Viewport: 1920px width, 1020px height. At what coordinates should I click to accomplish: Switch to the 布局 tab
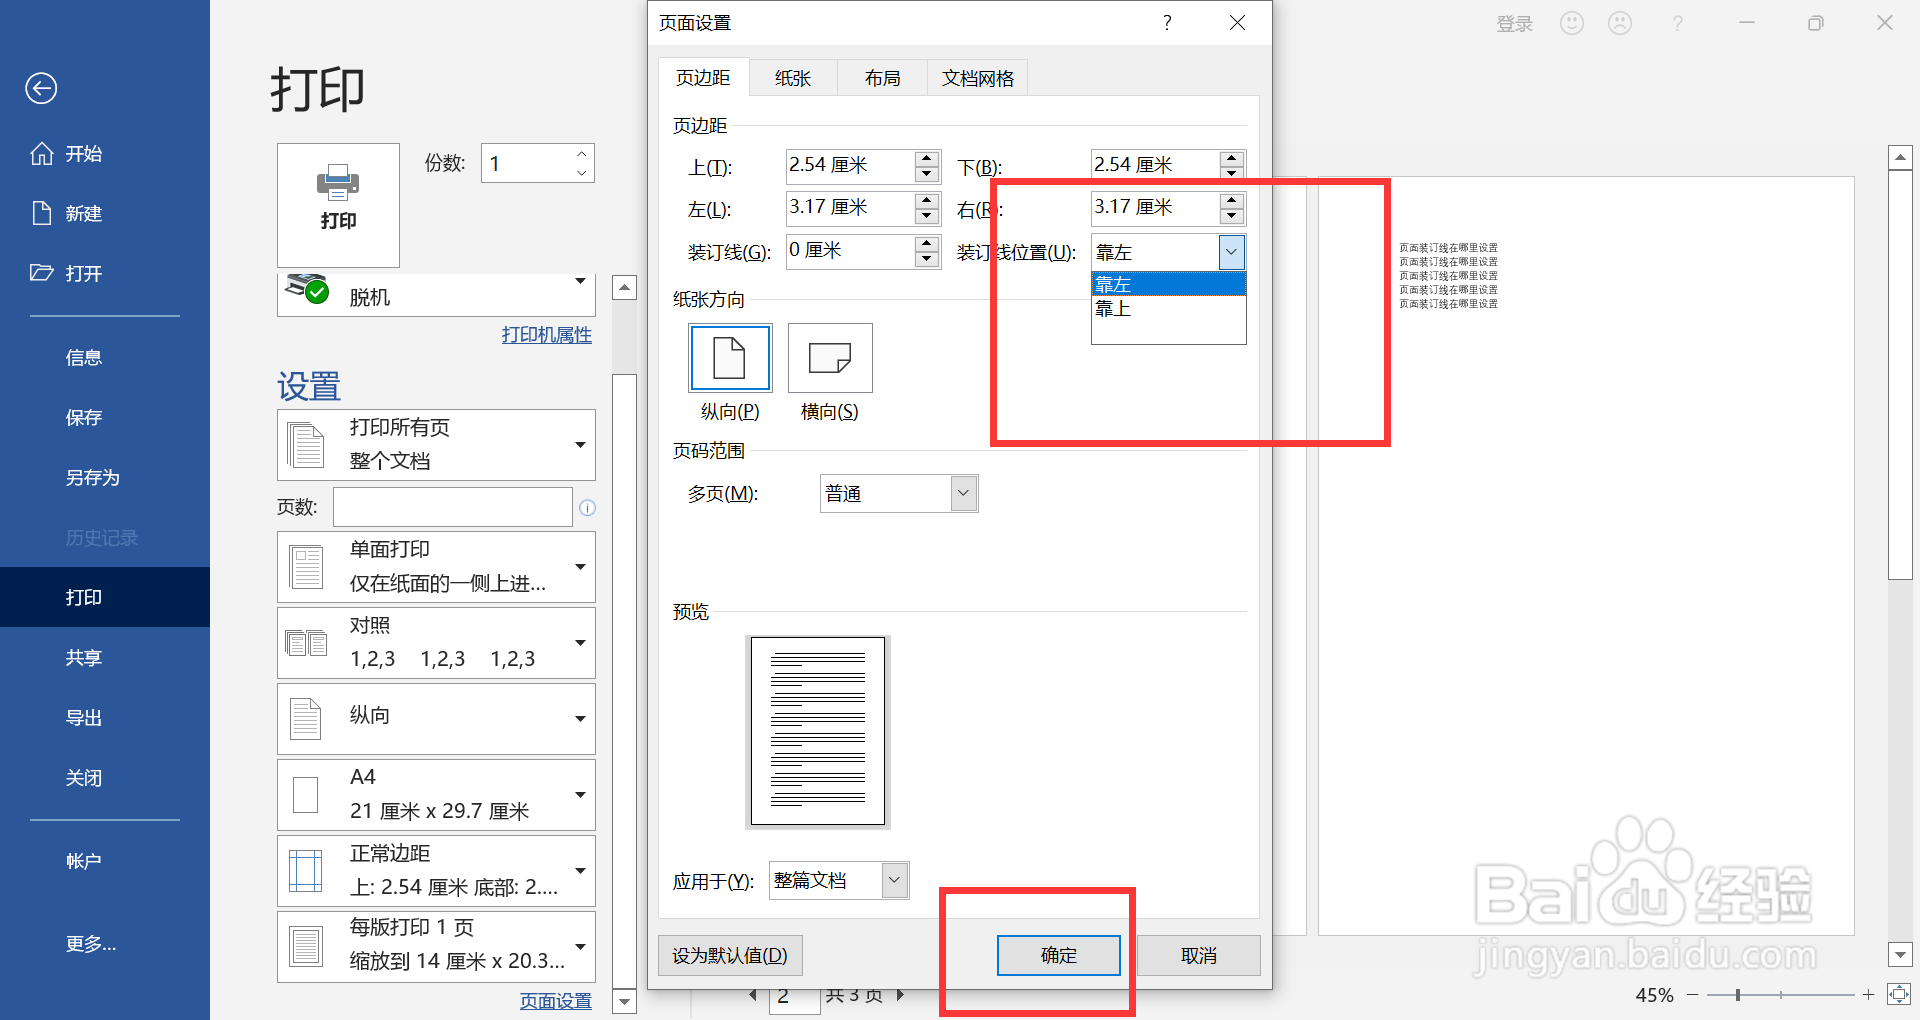pos(882,78)
